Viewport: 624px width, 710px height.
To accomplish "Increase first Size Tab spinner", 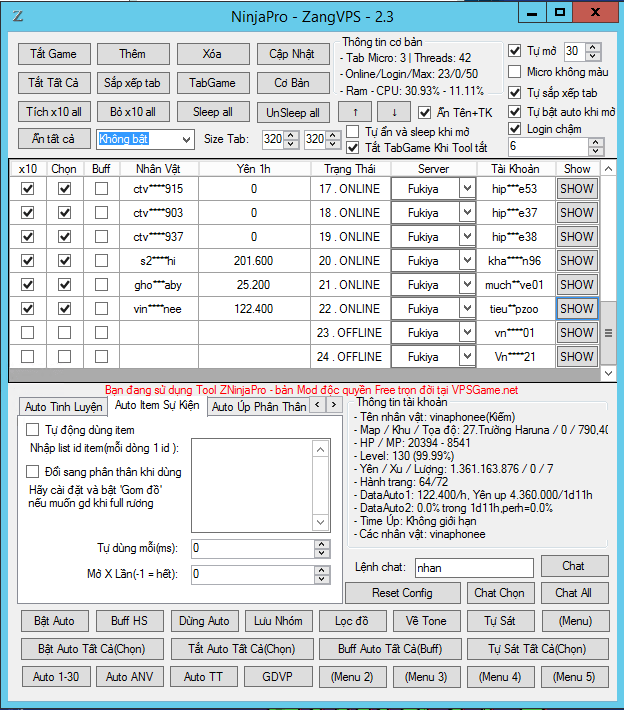I will pos(292,135).
